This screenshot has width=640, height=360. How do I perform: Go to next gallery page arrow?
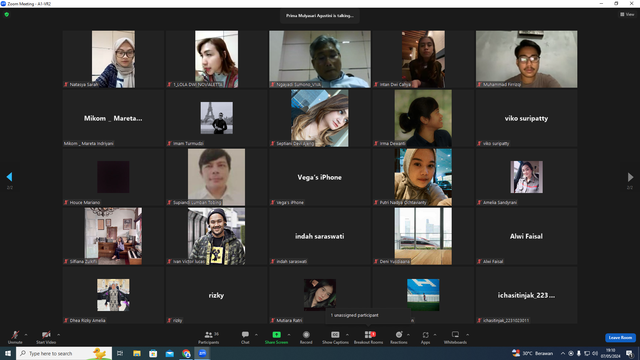coord(630,177)
